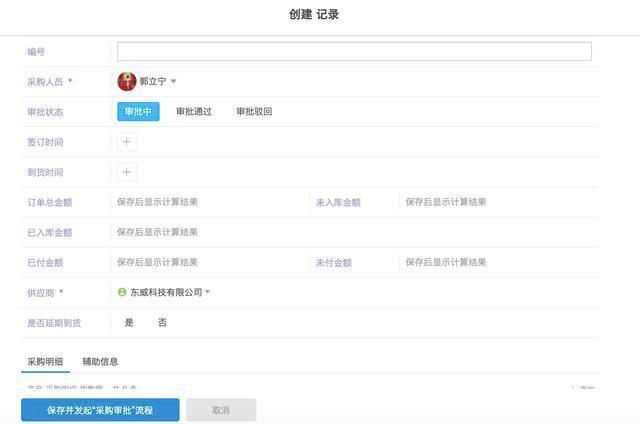Click the 郭立宁 avatar picture

127,82
